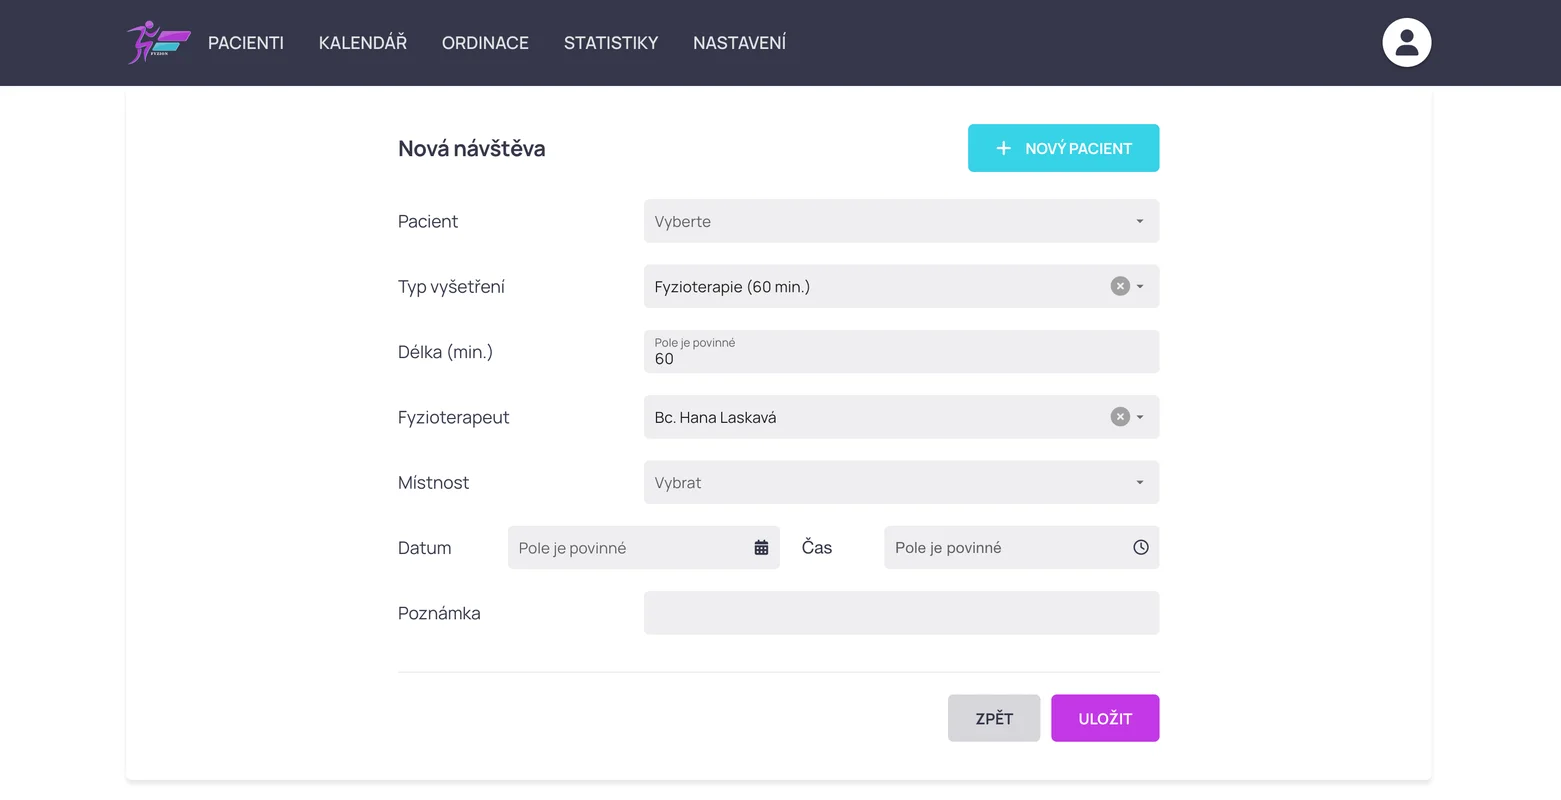The width and height of the screenshot is (1561, 800).
Task: Click the Zpět button
Action: click(x=993, y=718)
